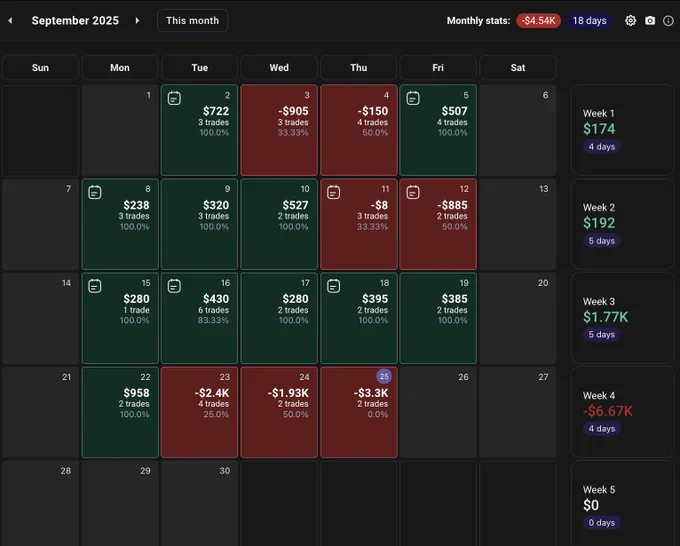Open the September 19 day showing $385
Viewport: 680px width, 546px height.
point(438,318)
